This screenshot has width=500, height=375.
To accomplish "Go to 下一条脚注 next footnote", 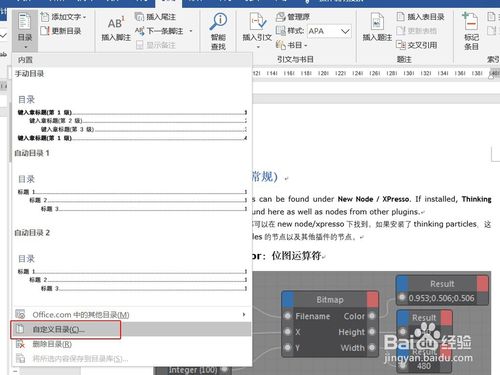I will [159, 31].
